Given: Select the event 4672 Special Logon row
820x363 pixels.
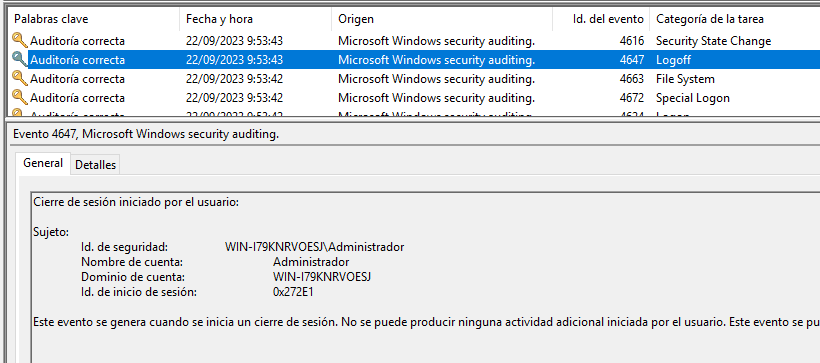Looking at the screenshot, I should (415, 98).
